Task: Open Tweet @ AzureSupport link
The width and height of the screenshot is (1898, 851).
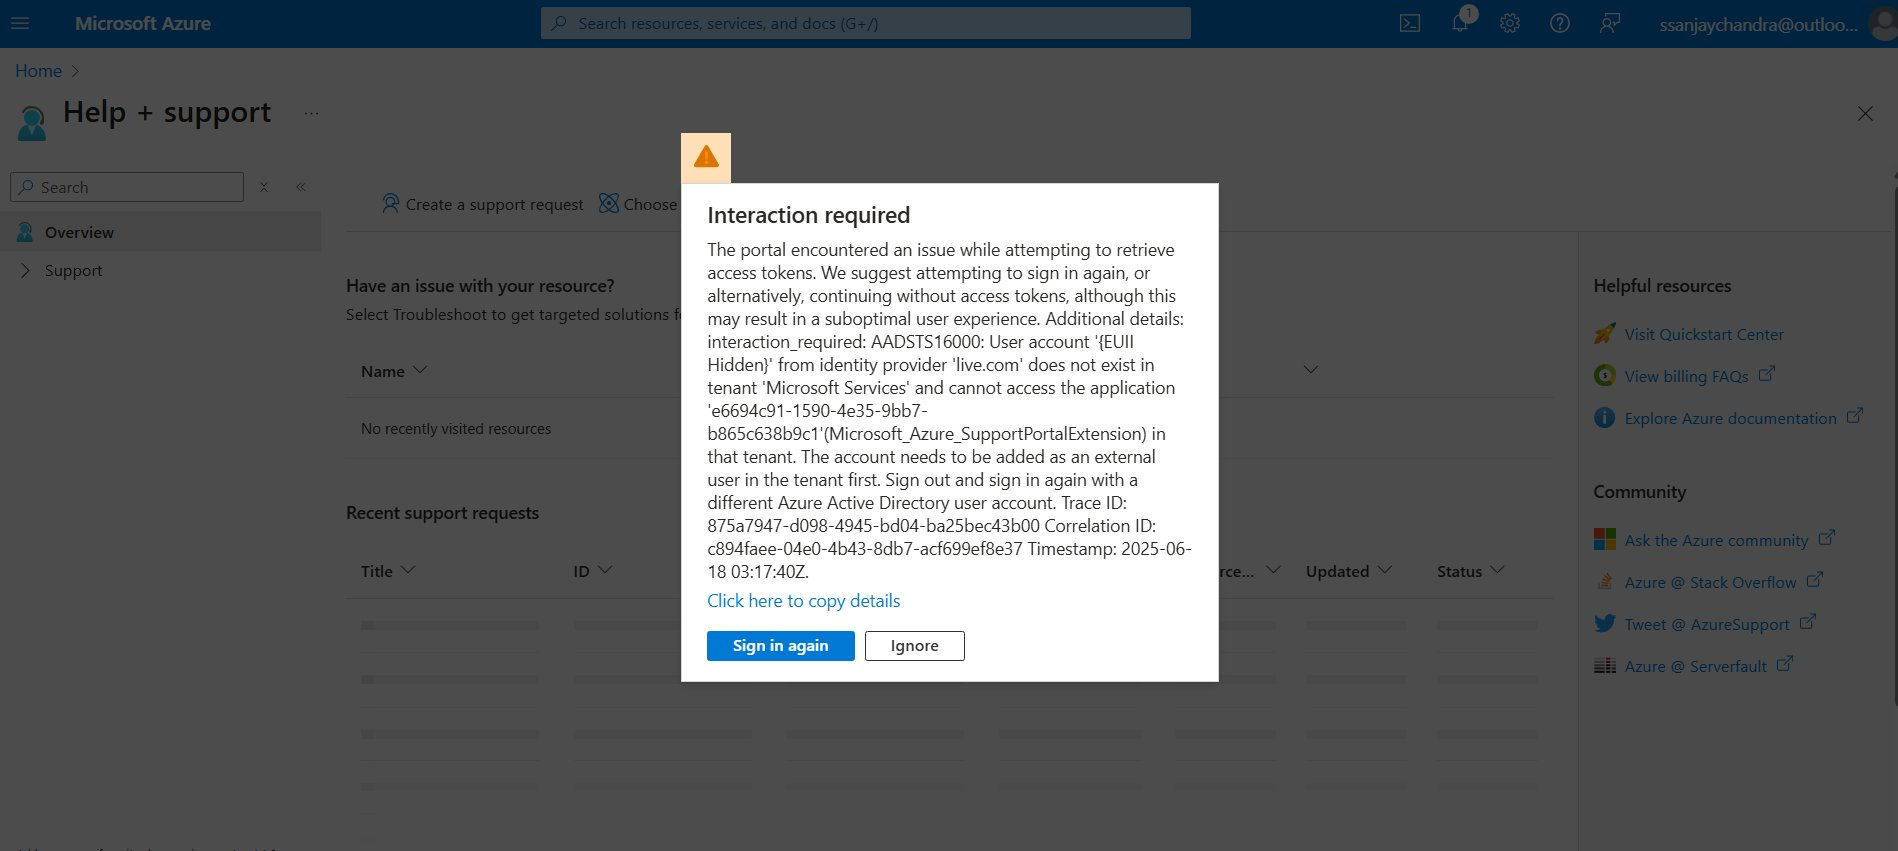Action: (1707, 624)
